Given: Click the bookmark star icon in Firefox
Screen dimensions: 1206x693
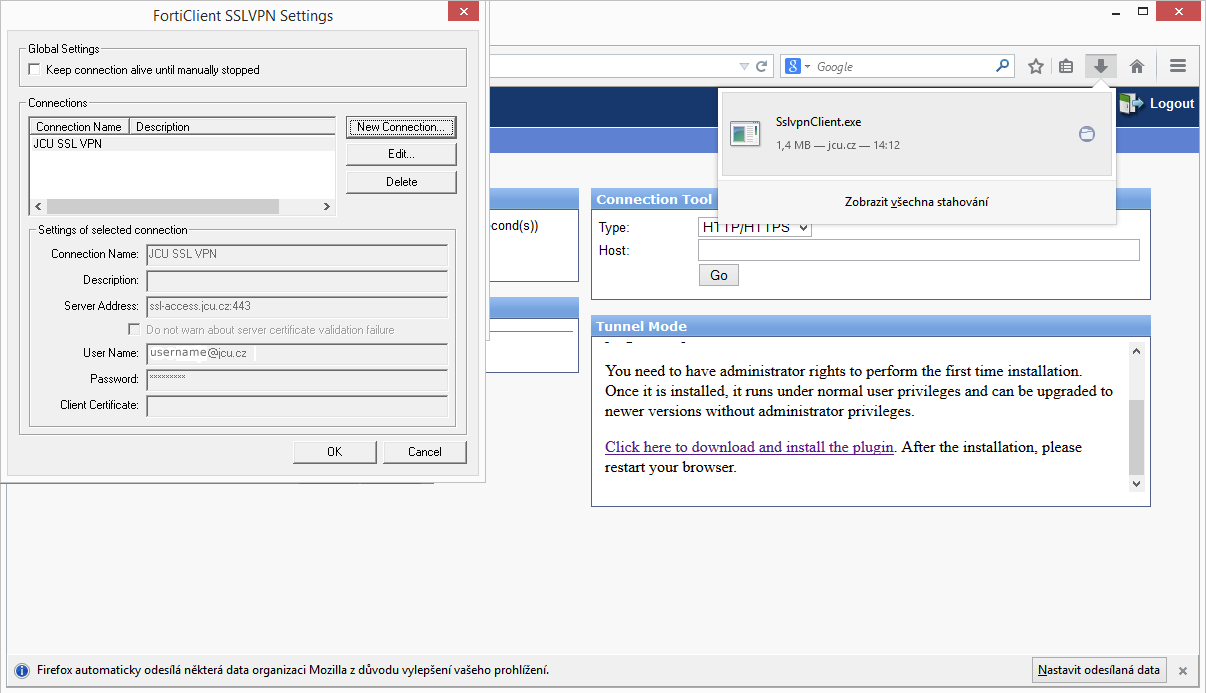Looking at the screenshot, I should tap(1036, 66).
